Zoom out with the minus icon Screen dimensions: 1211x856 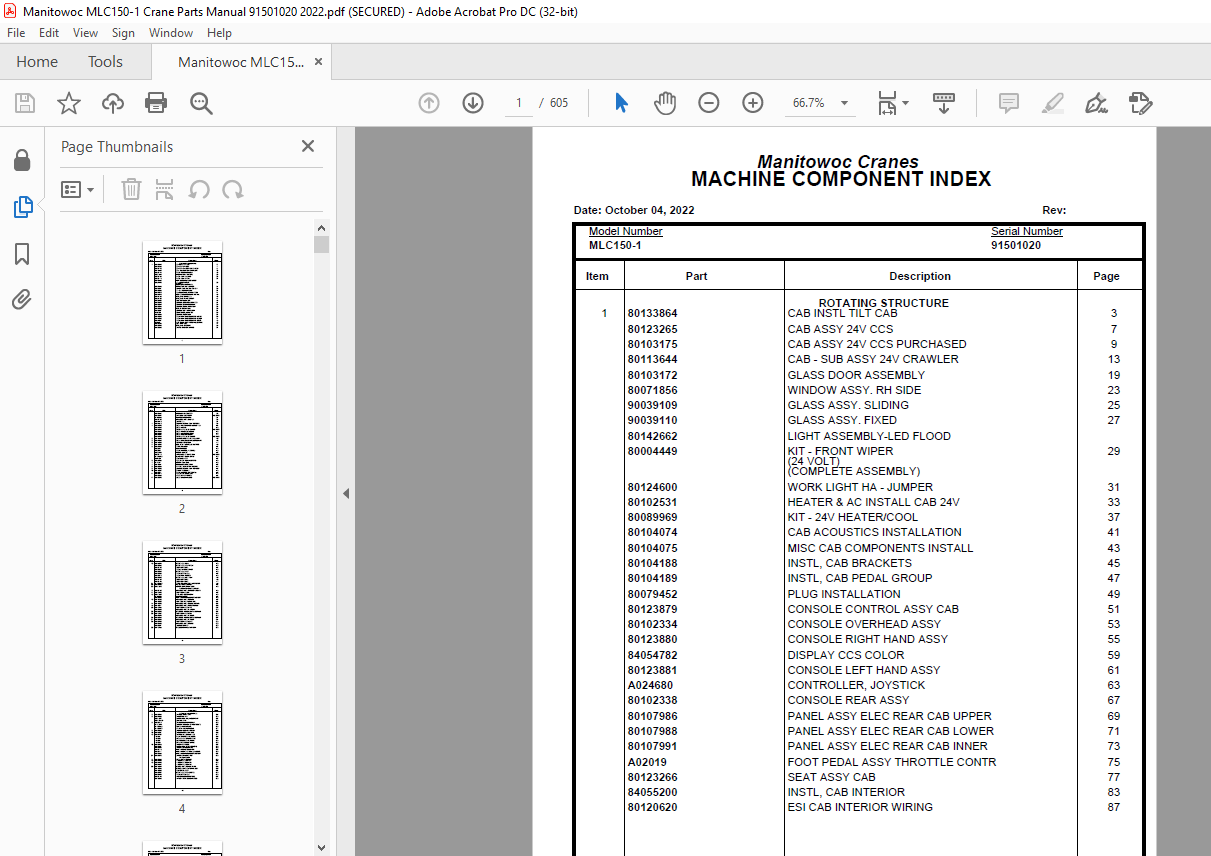coord(709,103)
